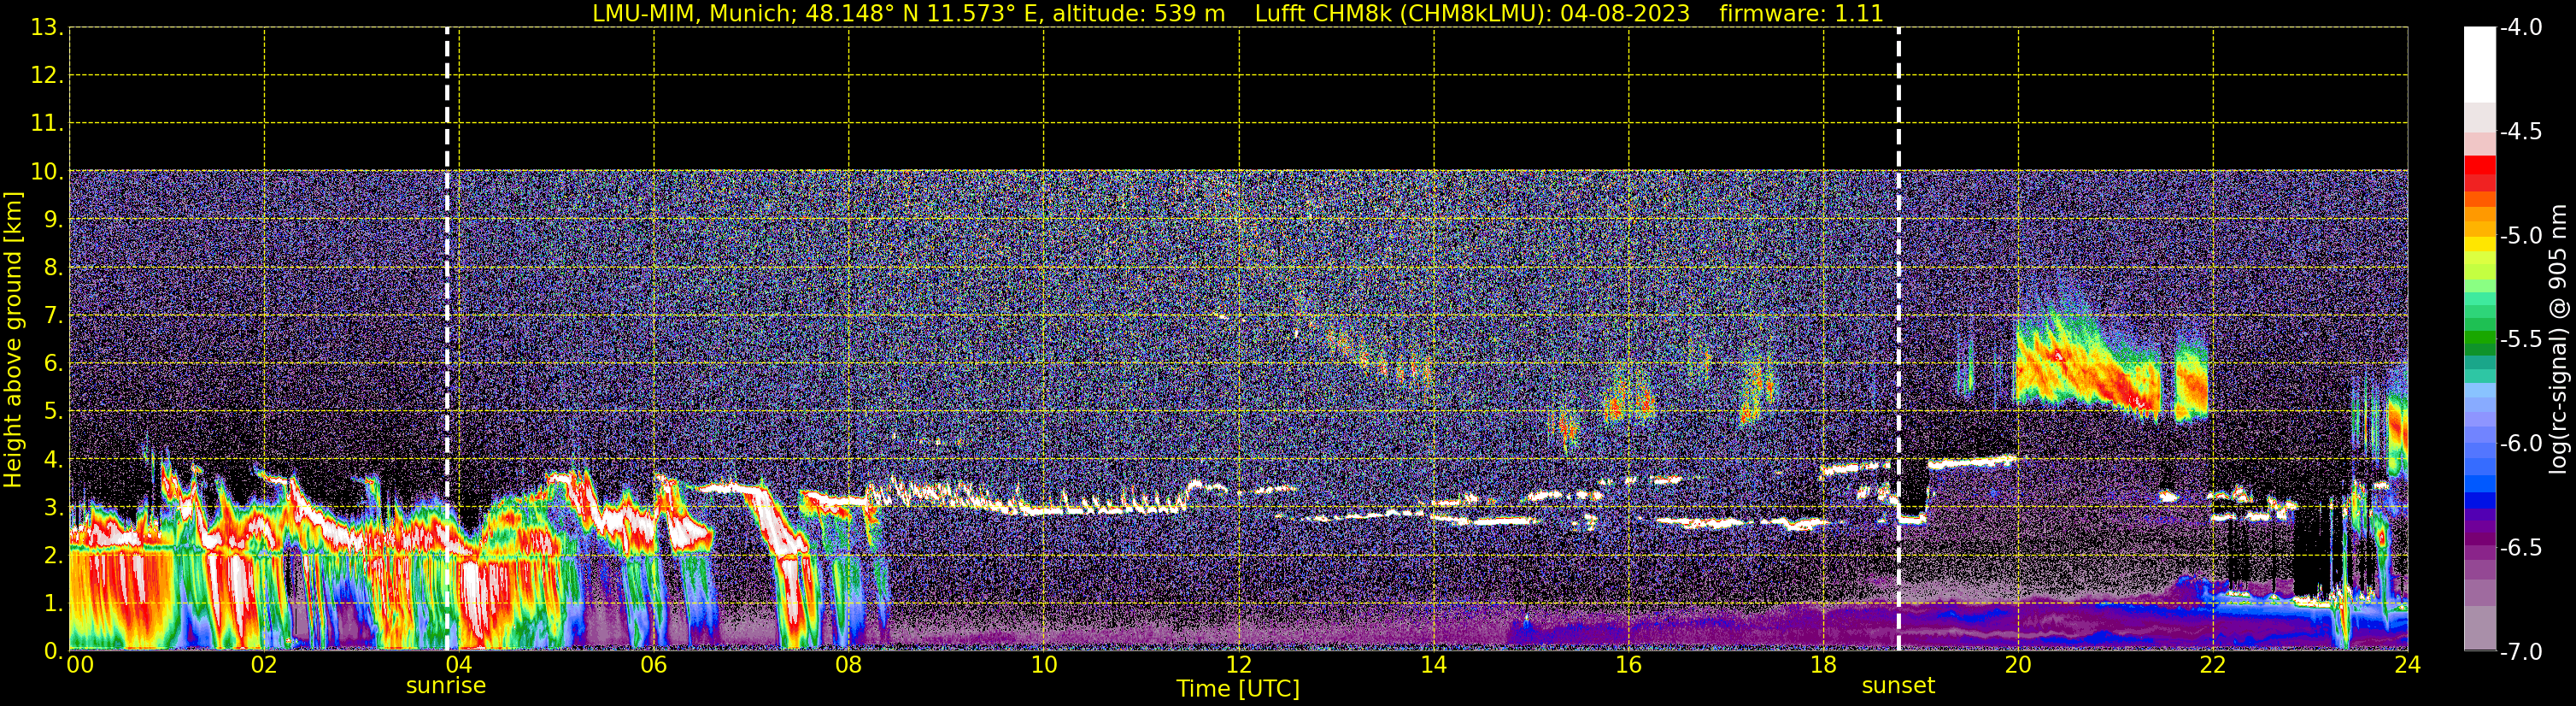Image resolution: width=2576 pixels, height=706 pixels.
Task: Click the time axis tick label "20"
Action: (2018, 665)
